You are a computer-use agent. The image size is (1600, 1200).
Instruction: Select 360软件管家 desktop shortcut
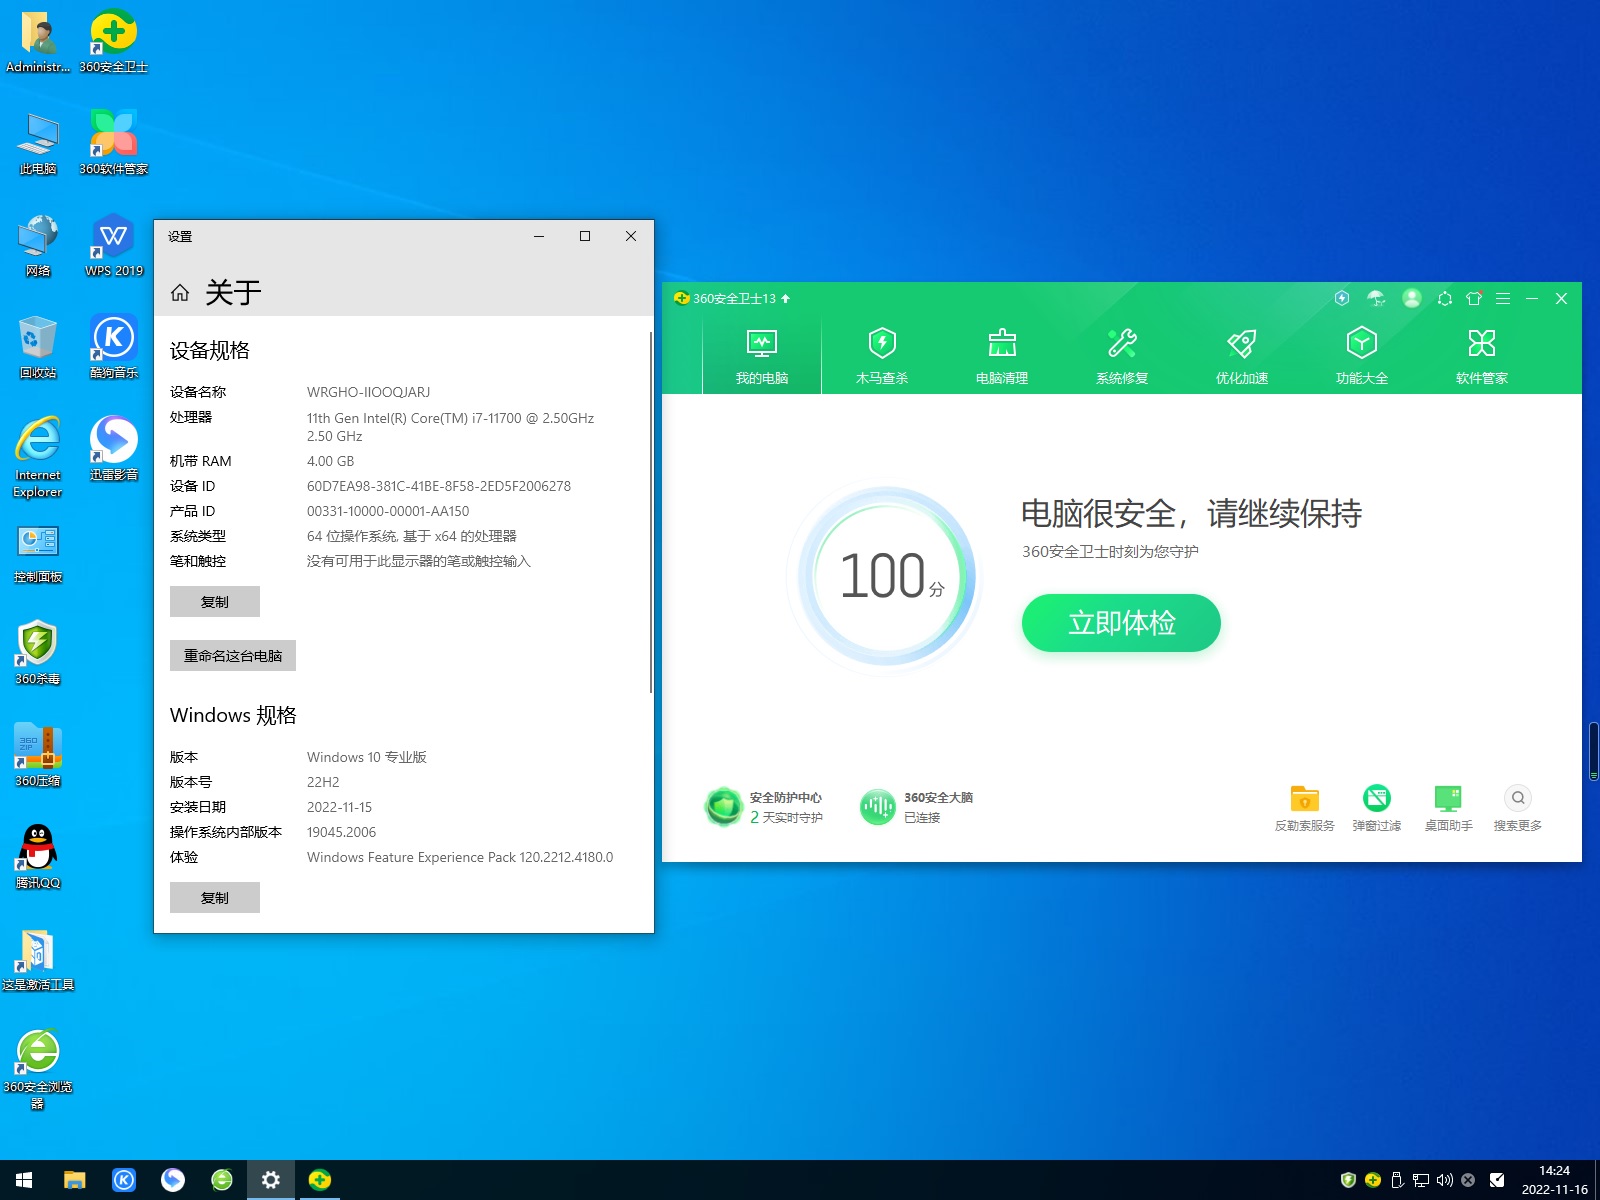click(x=114, y=144)
